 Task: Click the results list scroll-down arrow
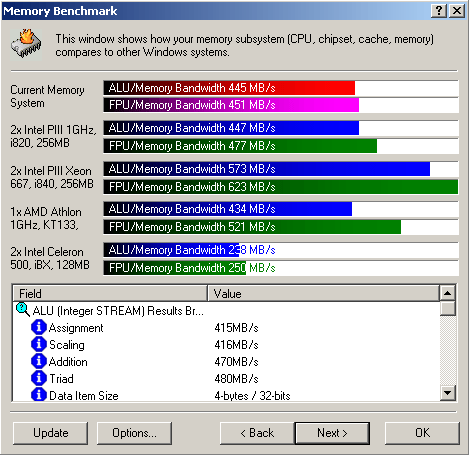(x=447, y=393)
